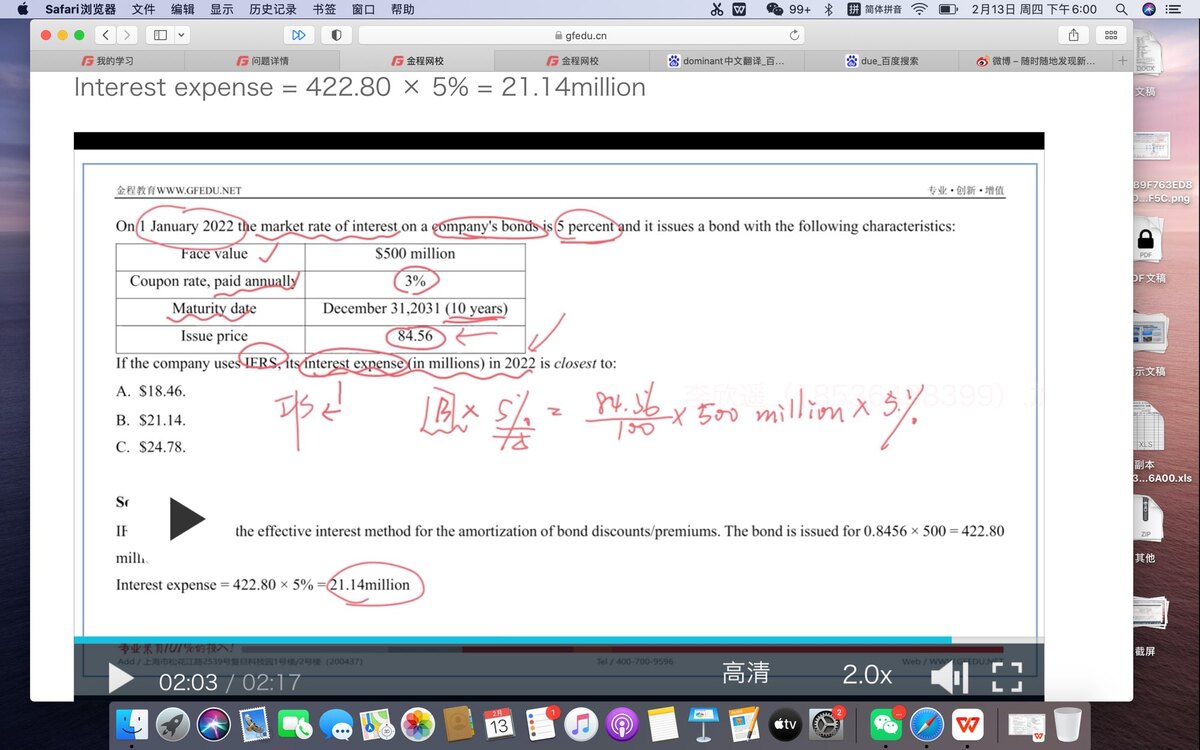Image resolution: width=1200 pixels, height=750 pixels.
Task: Open Calendar from the Dock
Action: [499, 724]
